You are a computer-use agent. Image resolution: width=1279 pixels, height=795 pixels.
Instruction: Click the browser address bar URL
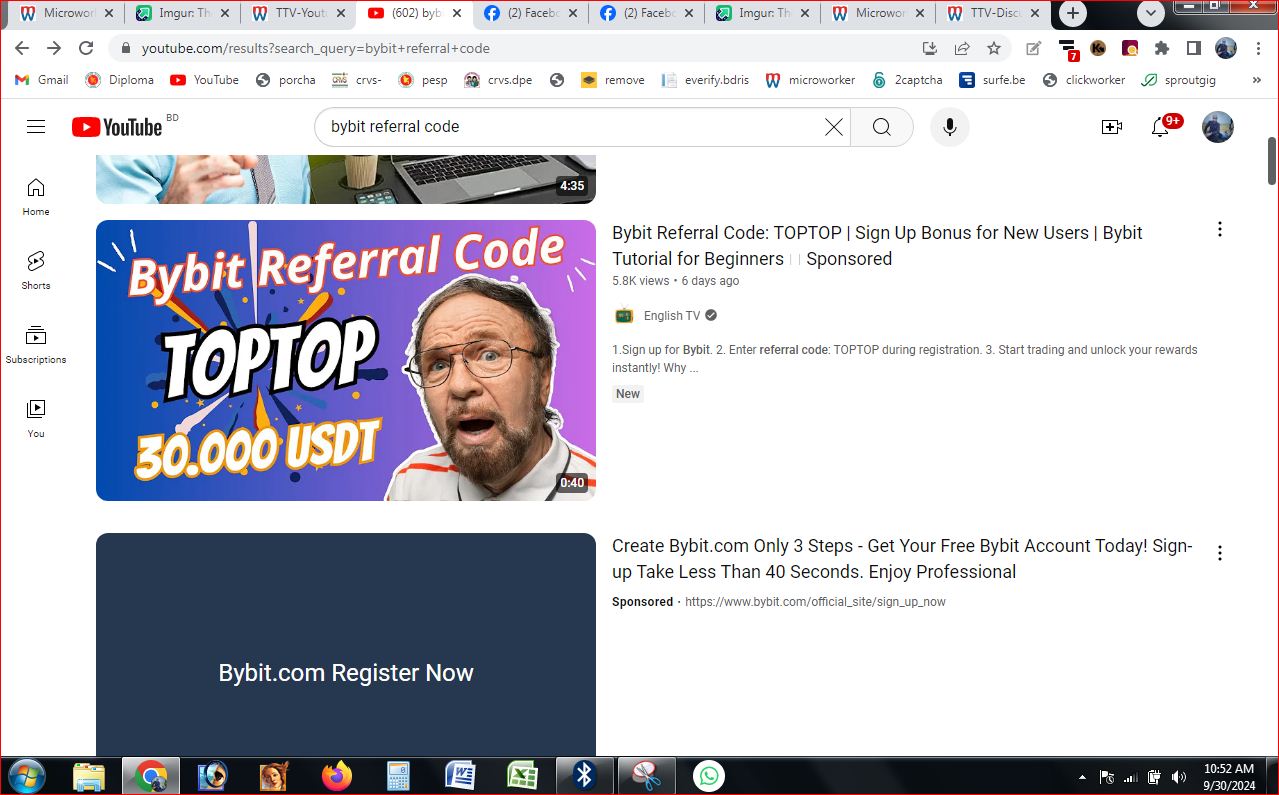[316, 48]
